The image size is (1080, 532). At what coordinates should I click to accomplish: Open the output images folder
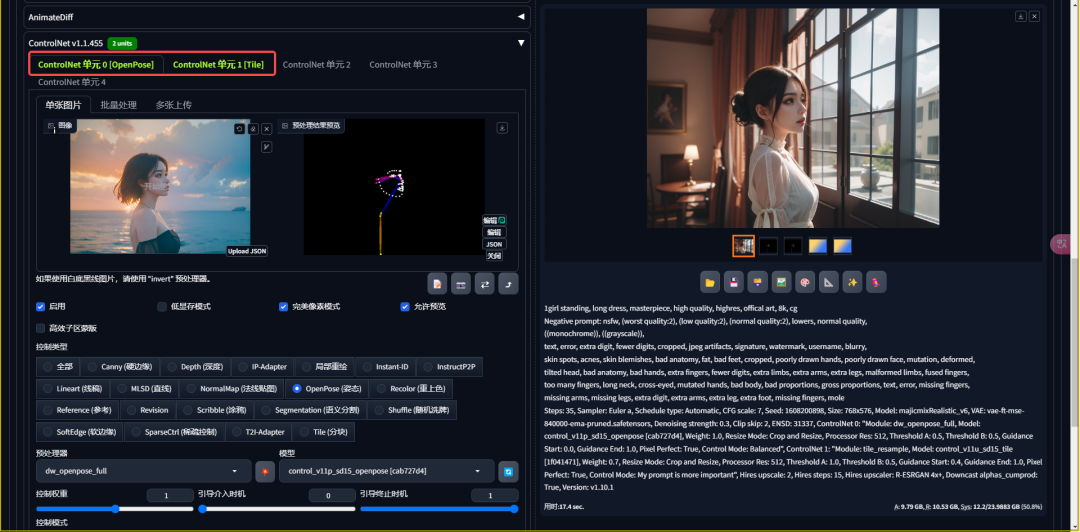709,282
